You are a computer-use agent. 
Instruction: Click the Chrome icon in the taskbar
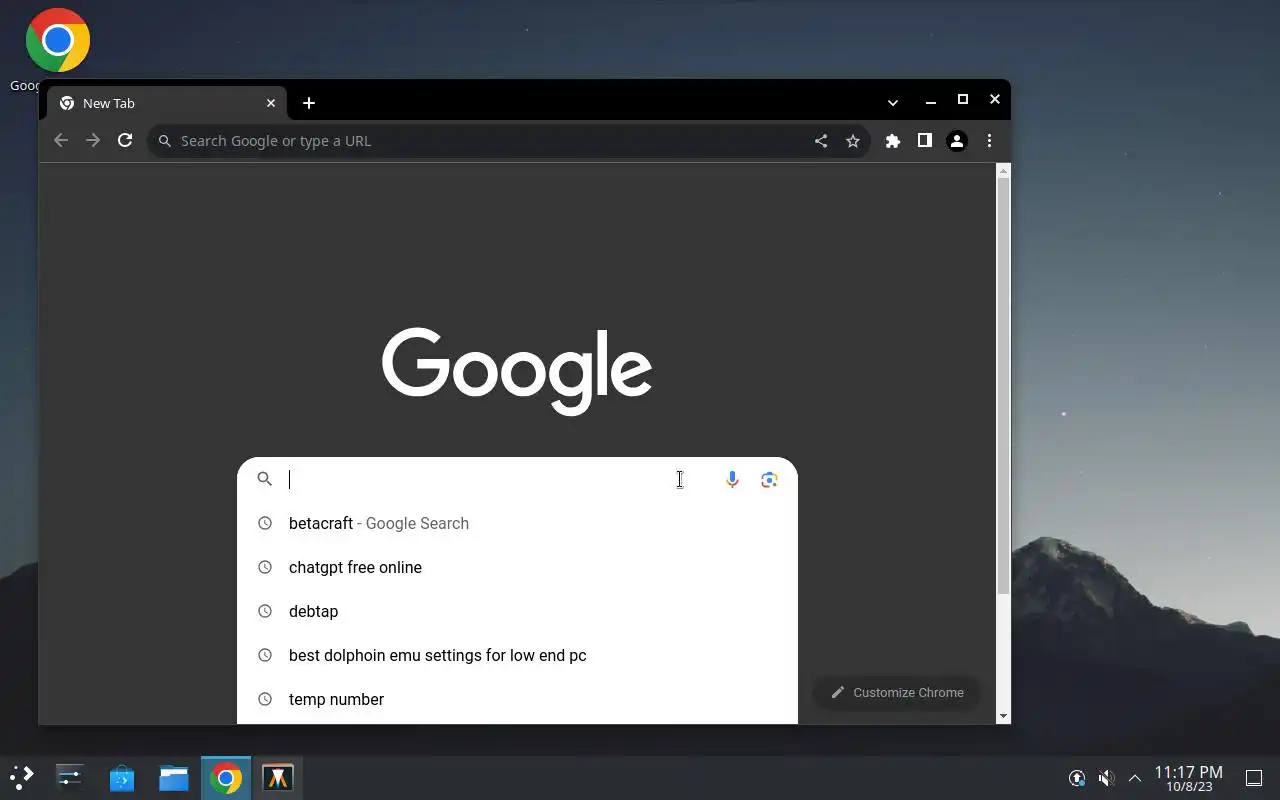tap(226, 777)
